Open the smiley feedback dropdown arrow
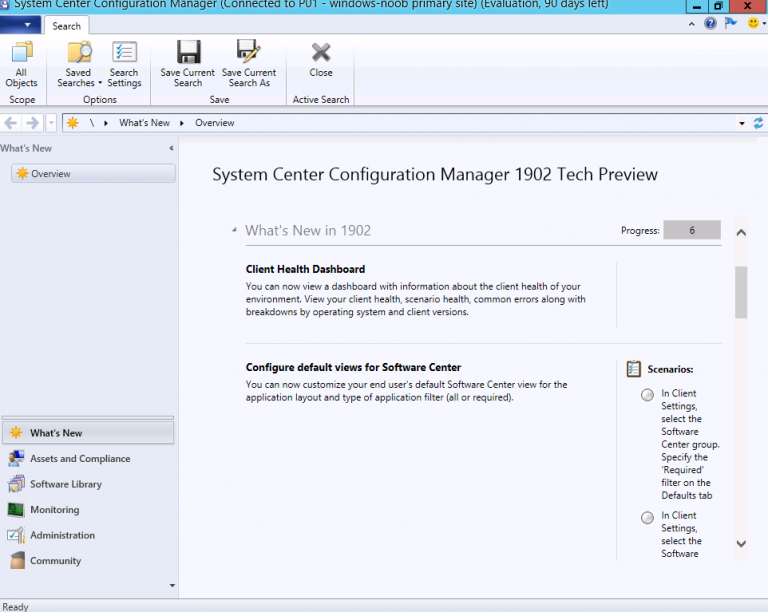This screenshot has width=768, height=612. click(x=764, y=24)
